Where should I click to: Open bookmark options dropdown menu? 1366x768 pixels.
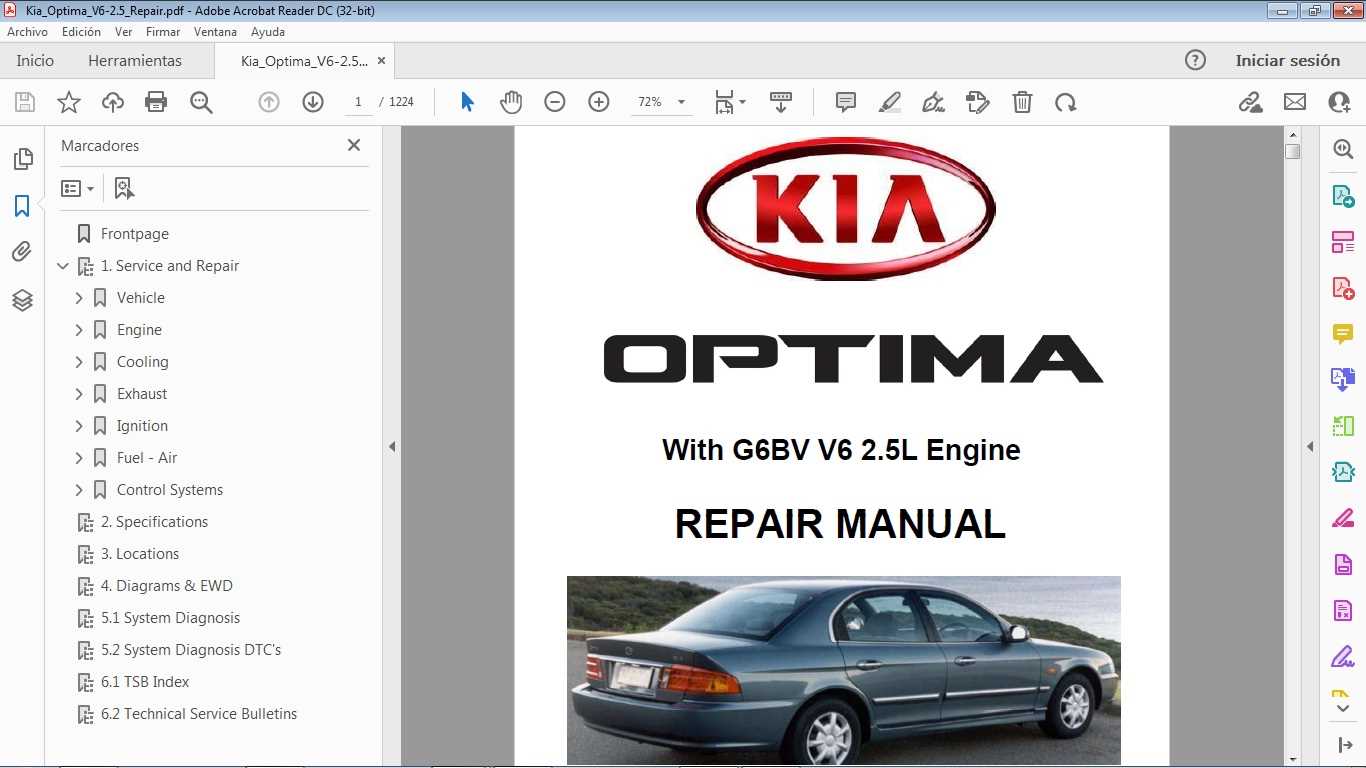(78, 188)
